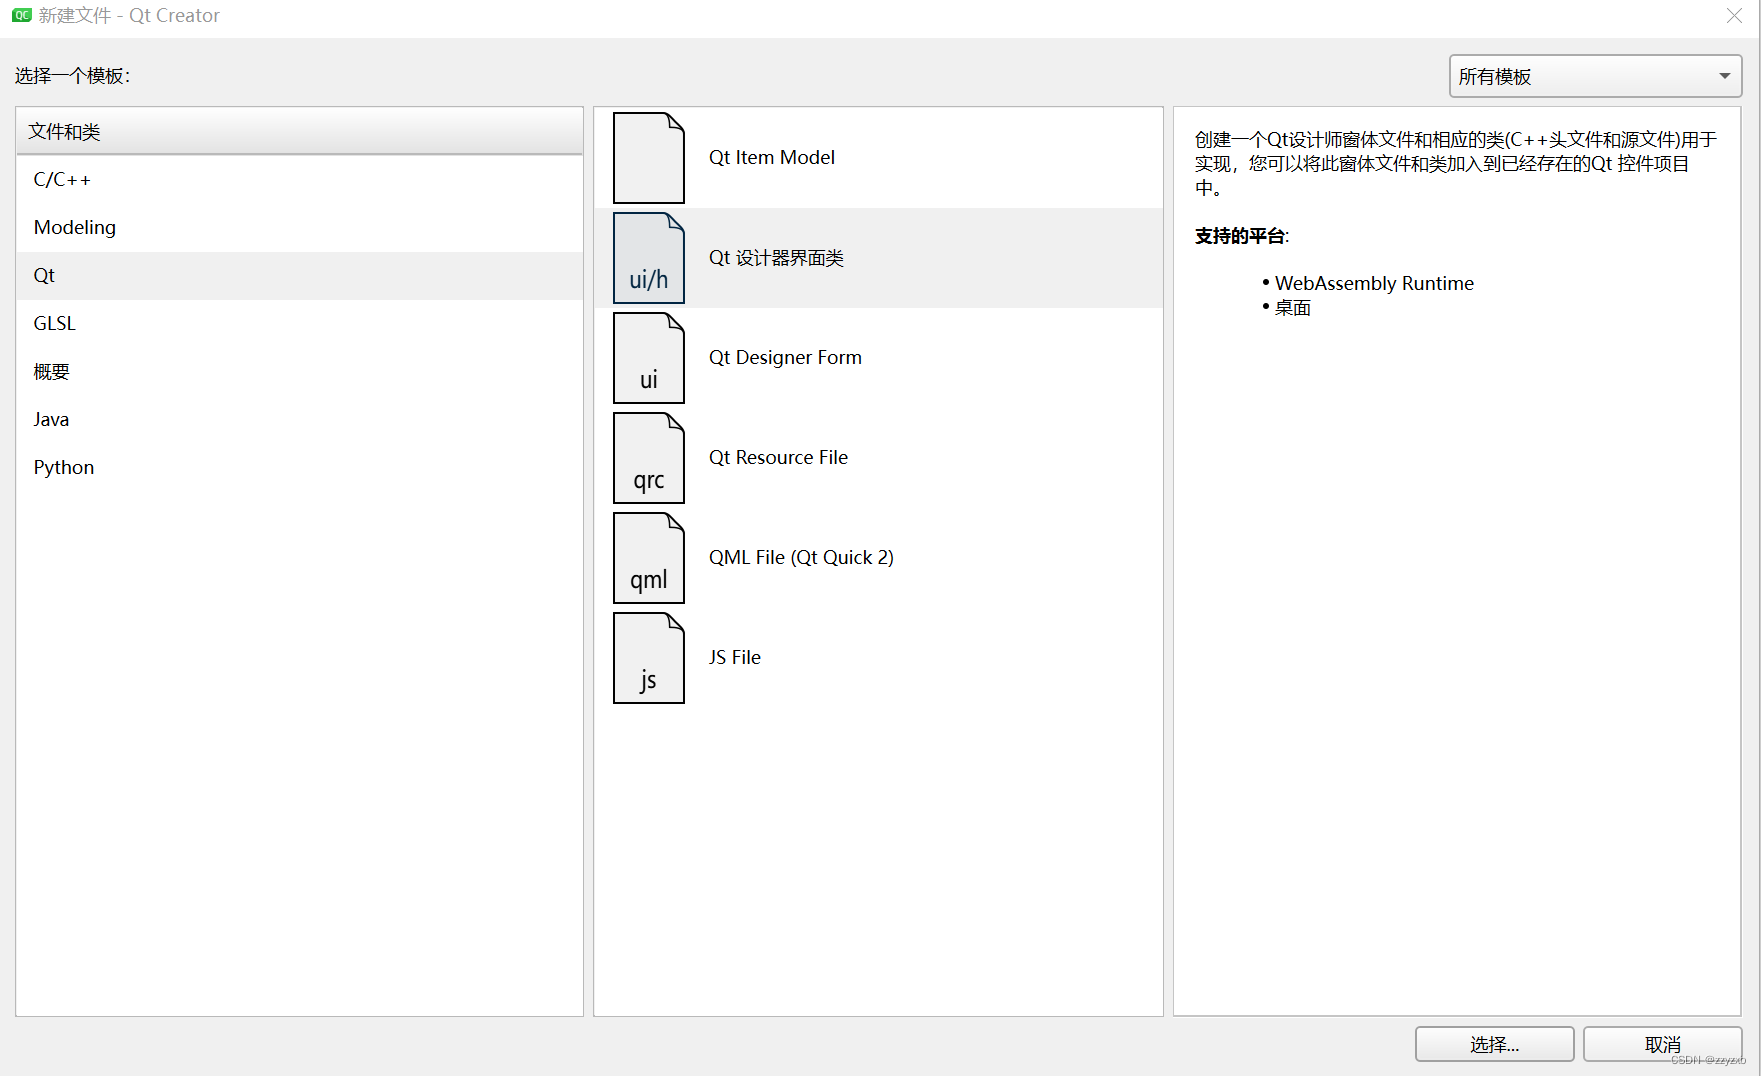Choose the Qt Designer Form template
The width and height of the screenshot is (1761, 1076).
pos(878,358)
